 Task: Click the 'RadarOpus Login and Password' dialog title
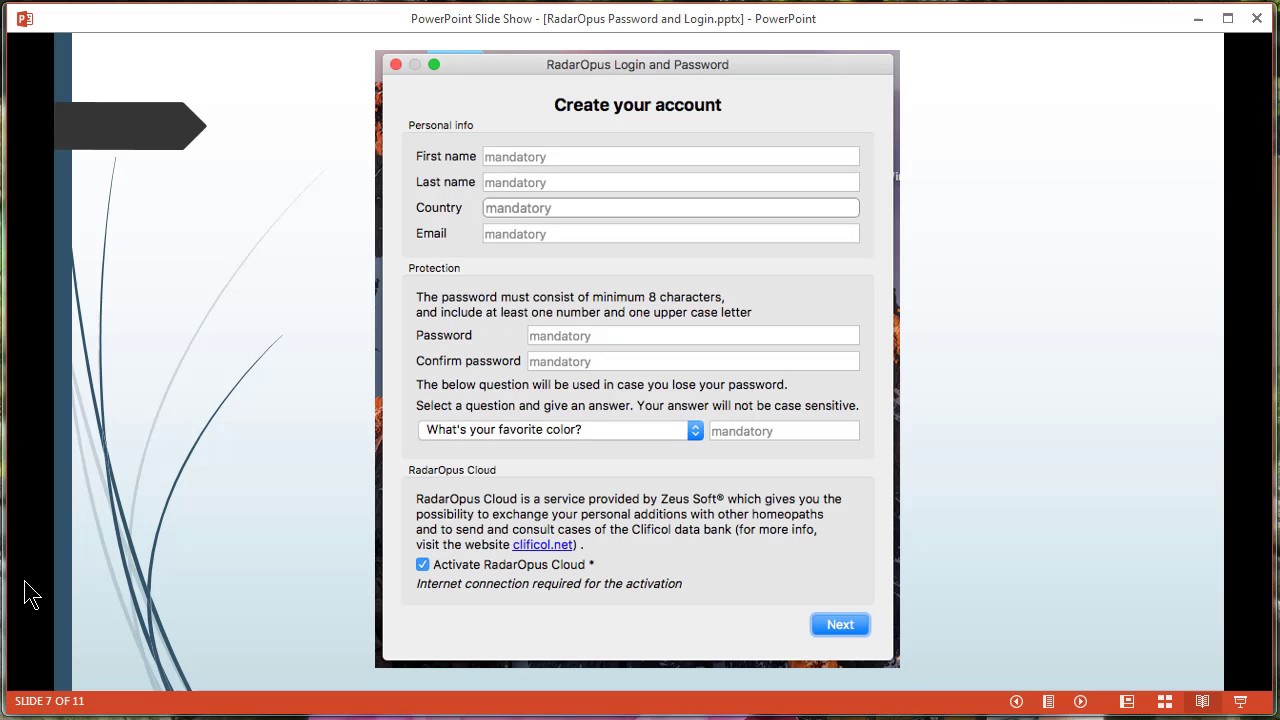tap(637, 65)
